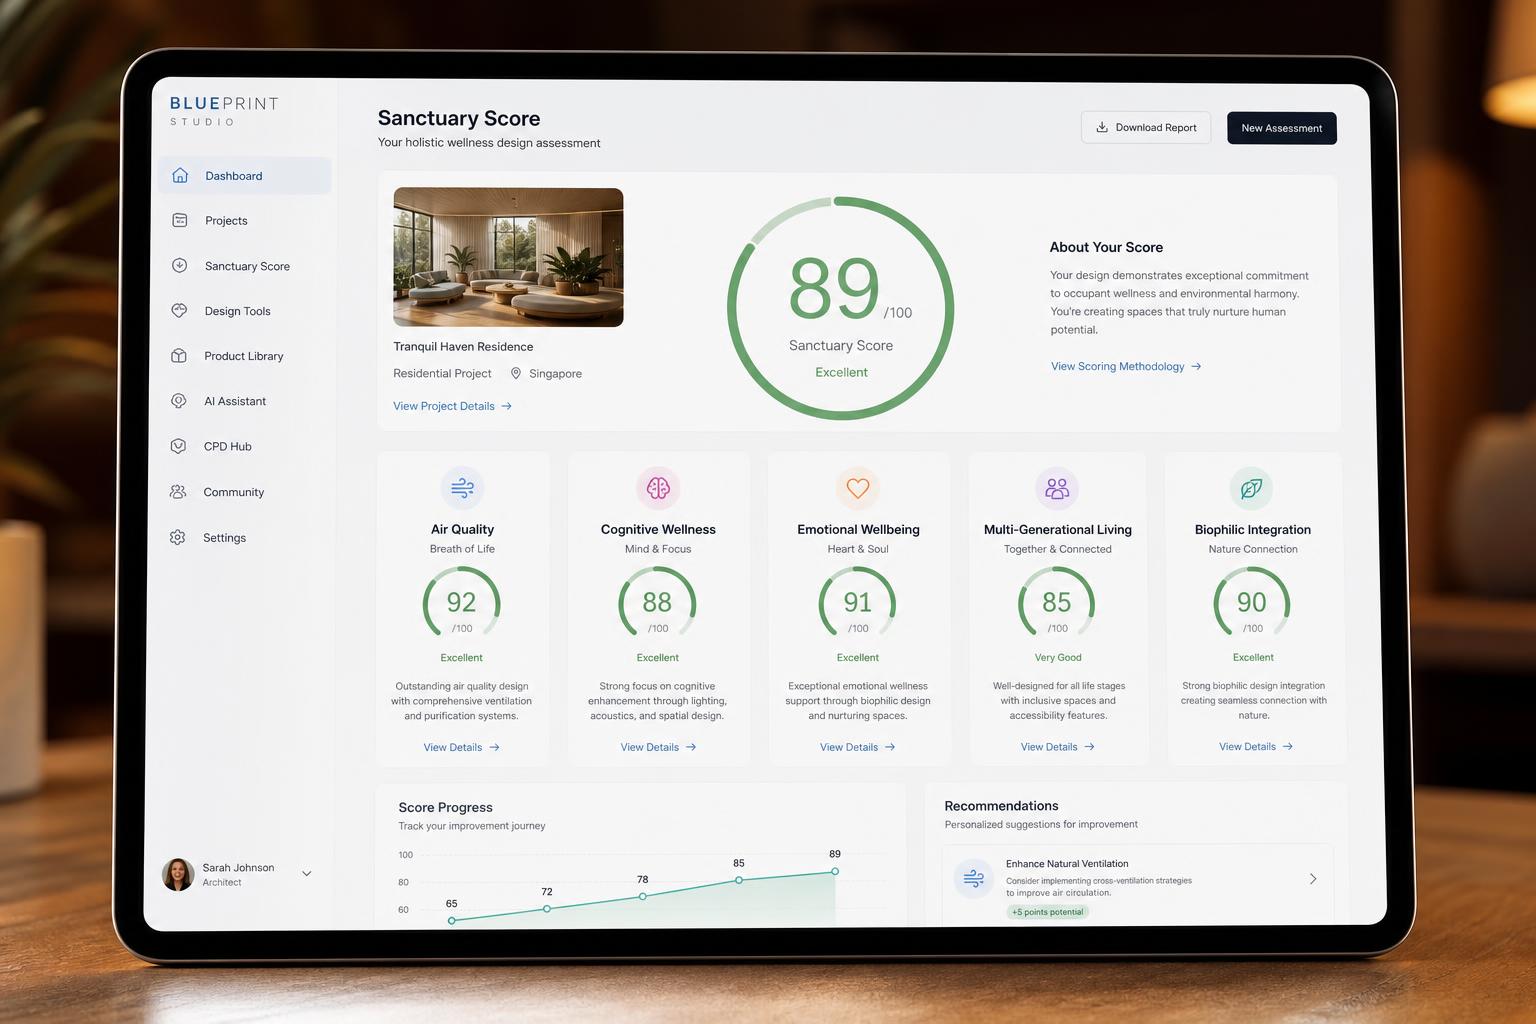Click the 65 point on Score Progress chart
Image resolution: width=1536 pixels, height=1024 pixels.
tap(452, 920)
